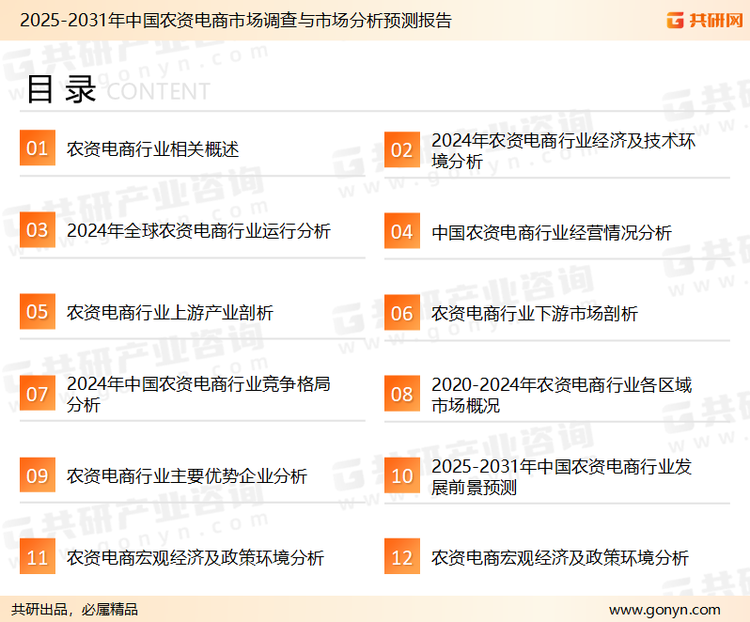This screenshot has height=622, width=750.
Task: Select the orange 04 number badge
Action: coord(402,231)
